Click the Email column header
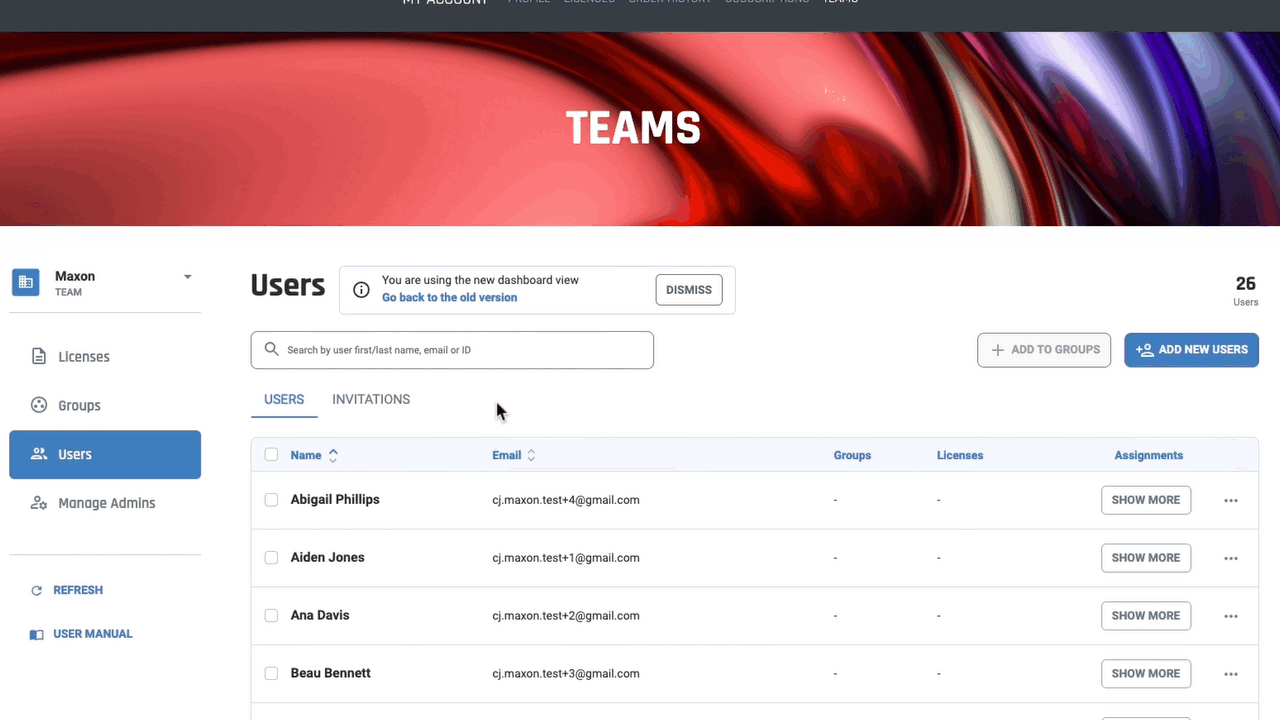This screenshot has width=1280, height=720. (507, 455)
